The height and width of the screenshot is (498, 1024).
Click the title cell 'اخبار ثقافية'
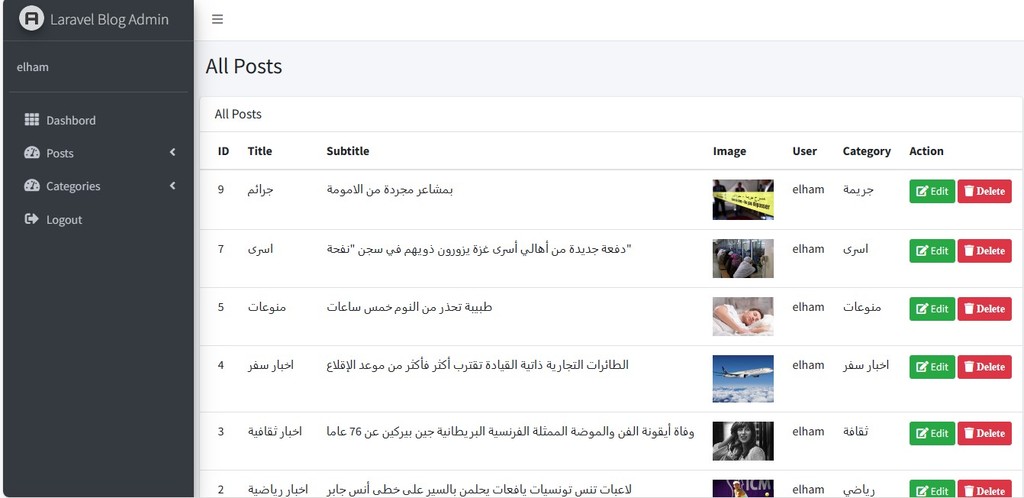(275, 432)
